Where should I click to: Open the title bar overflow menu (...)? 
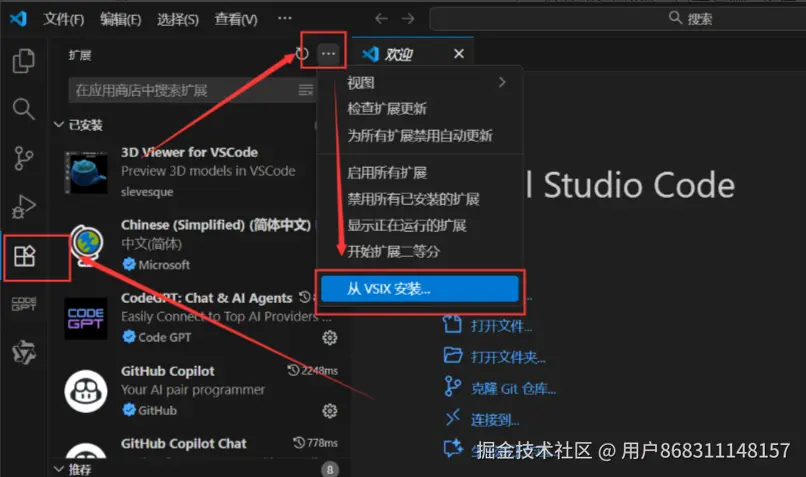[x=285, y=19]
